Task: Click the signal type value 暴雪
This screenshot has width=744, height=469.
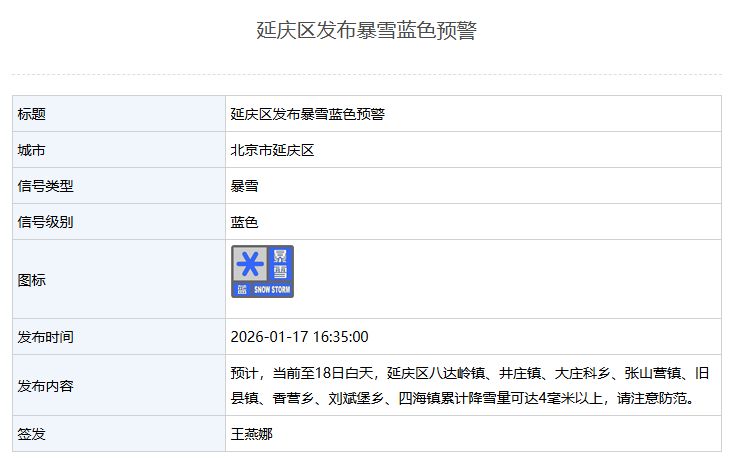Action: 244,186
